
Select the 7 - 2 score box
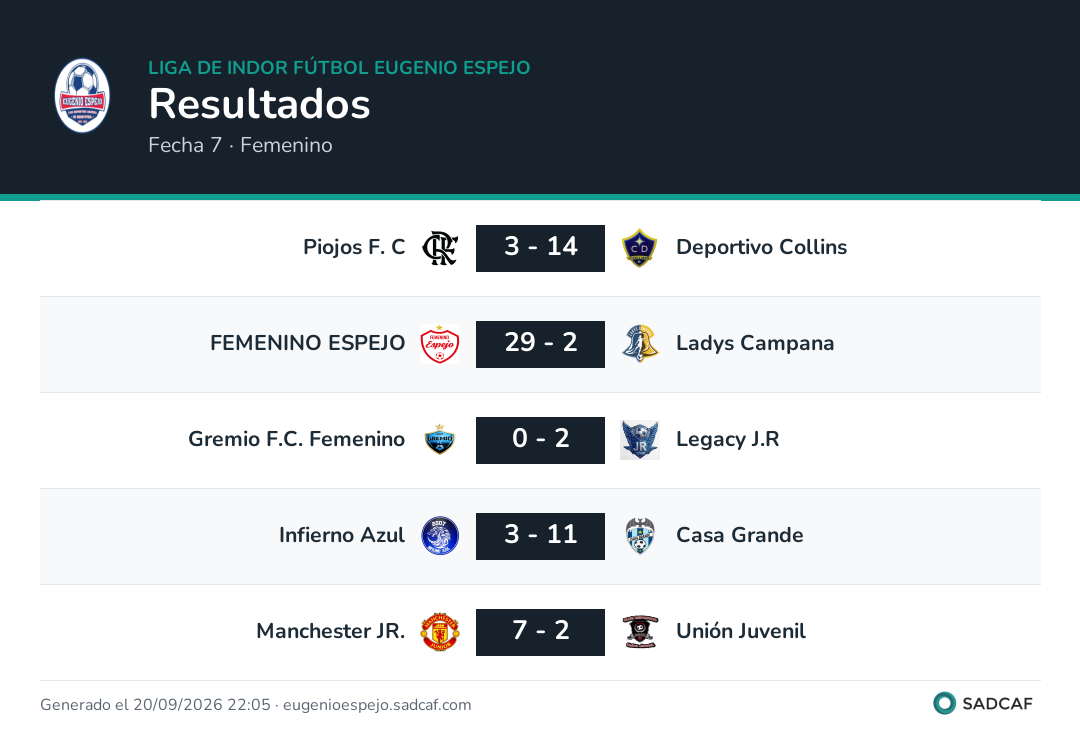541,632
